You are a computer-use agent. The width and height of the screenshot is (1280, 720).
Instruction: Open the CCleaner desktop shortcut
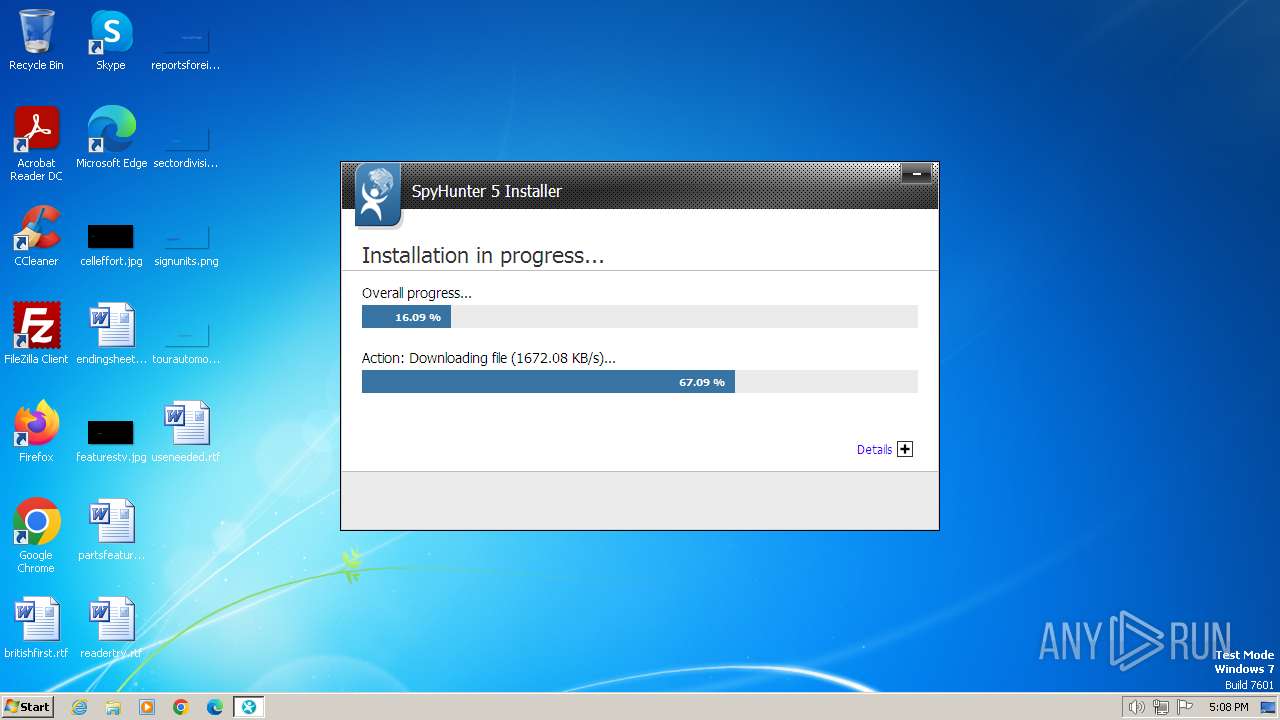(x=36, y=236)
